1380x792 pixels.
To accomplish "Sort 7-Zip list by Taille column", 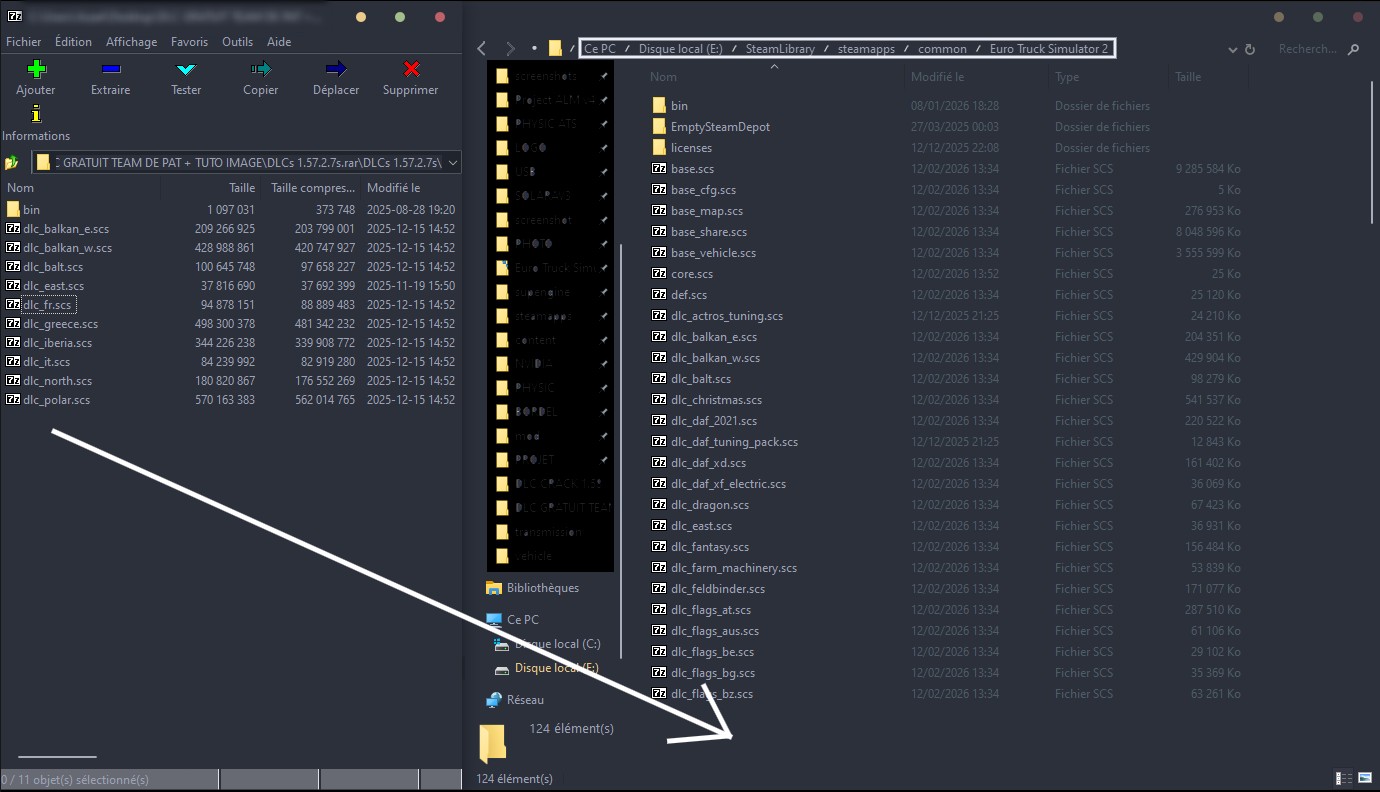I will [x=242, y=187].
